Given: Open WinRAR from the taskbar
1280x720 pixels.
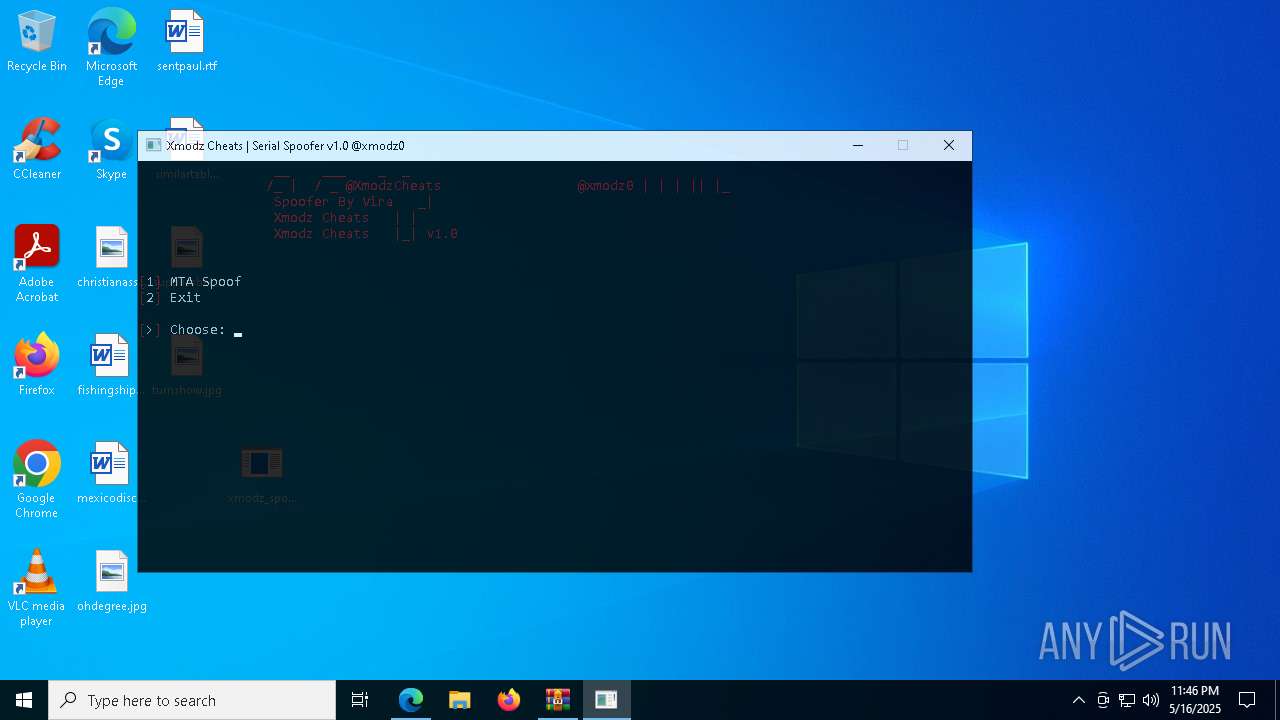Looking at the screenshot, I should coord(558,700).
